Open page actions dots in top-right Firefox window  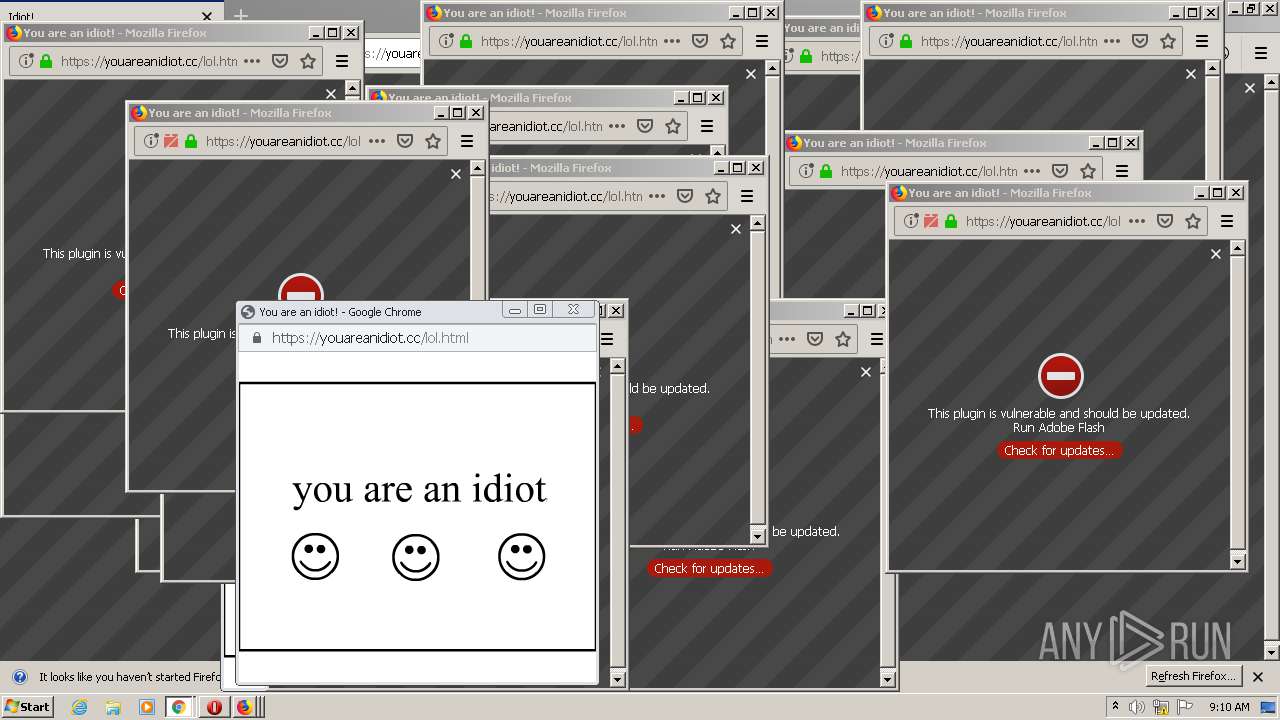1112,41
